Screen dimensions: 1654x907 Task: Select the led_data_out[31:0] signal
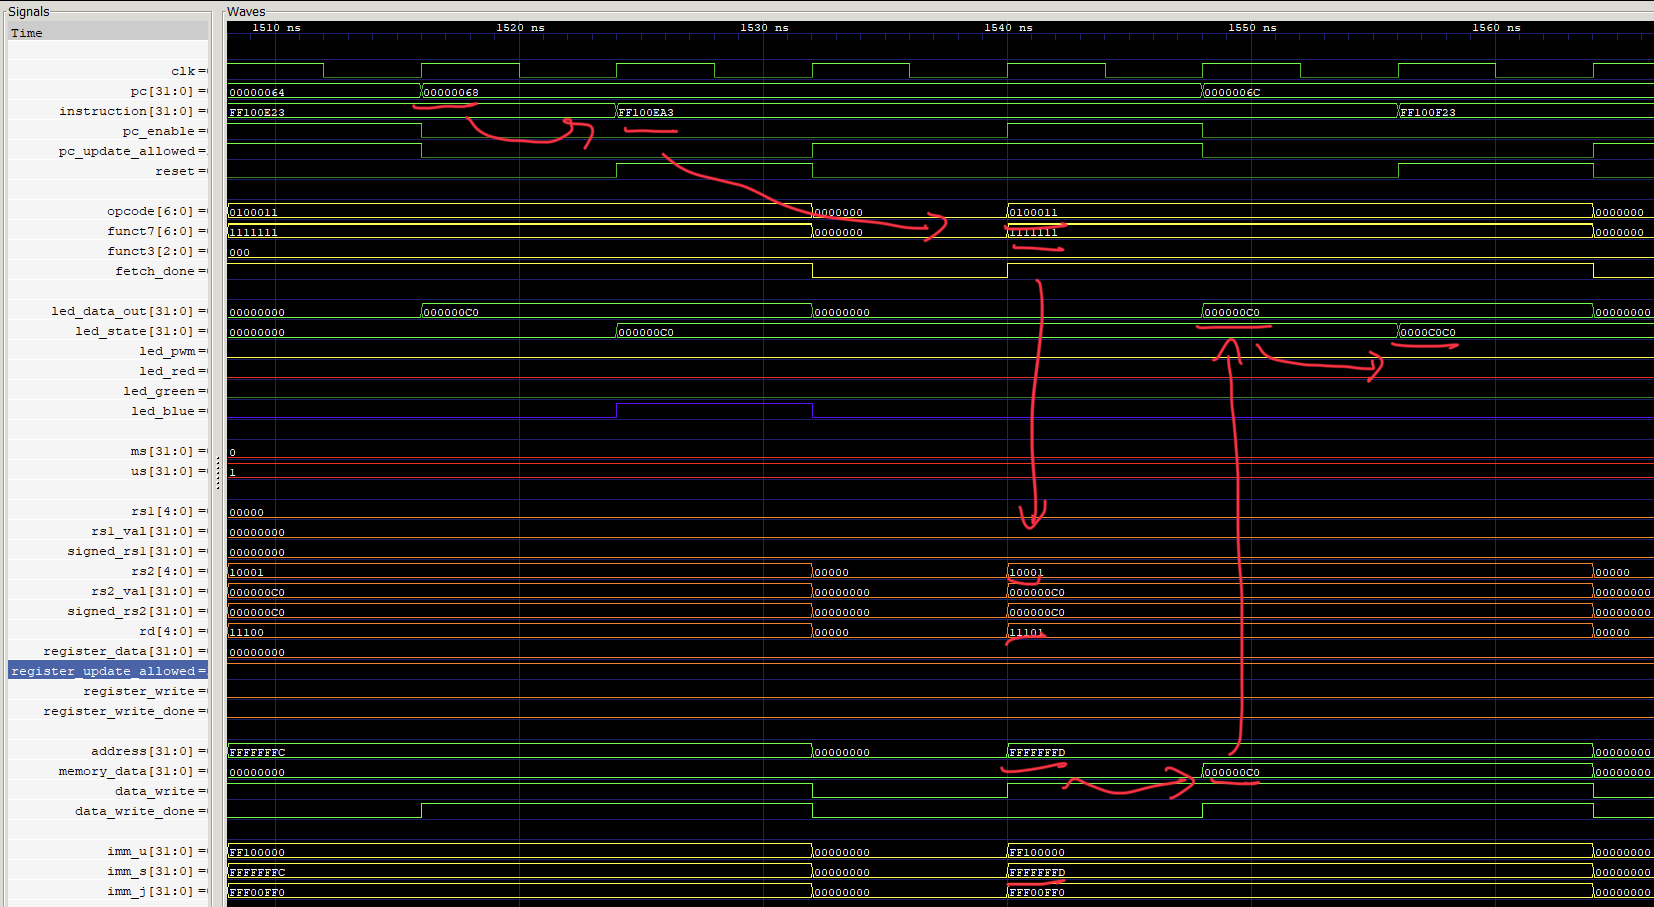pyautogui.click(x=108, y=311)
